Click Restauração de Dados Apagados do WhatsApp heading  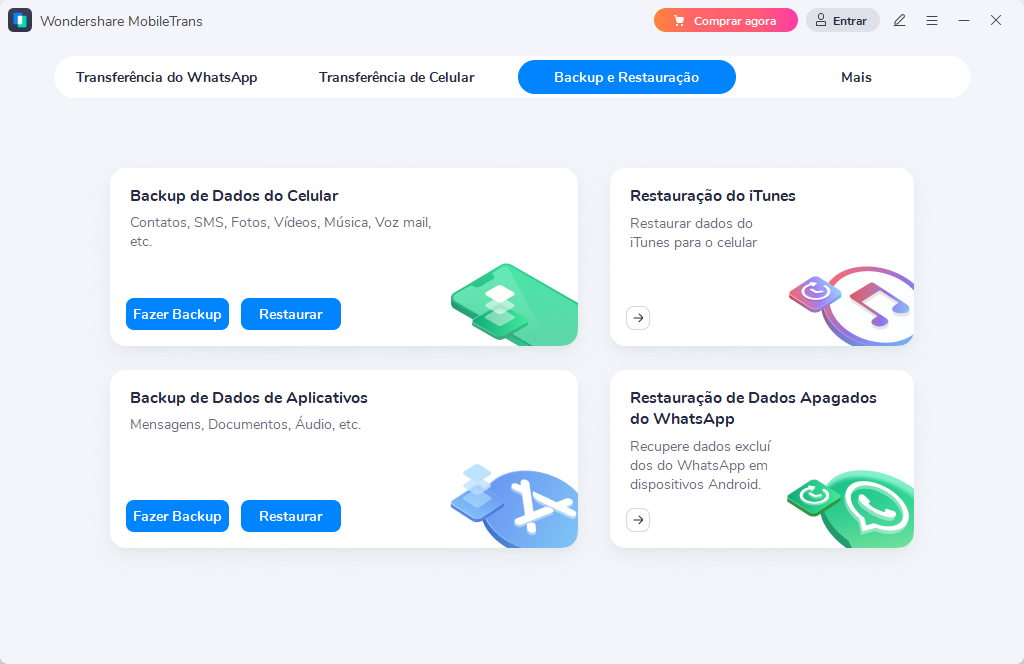pos(753,408)
